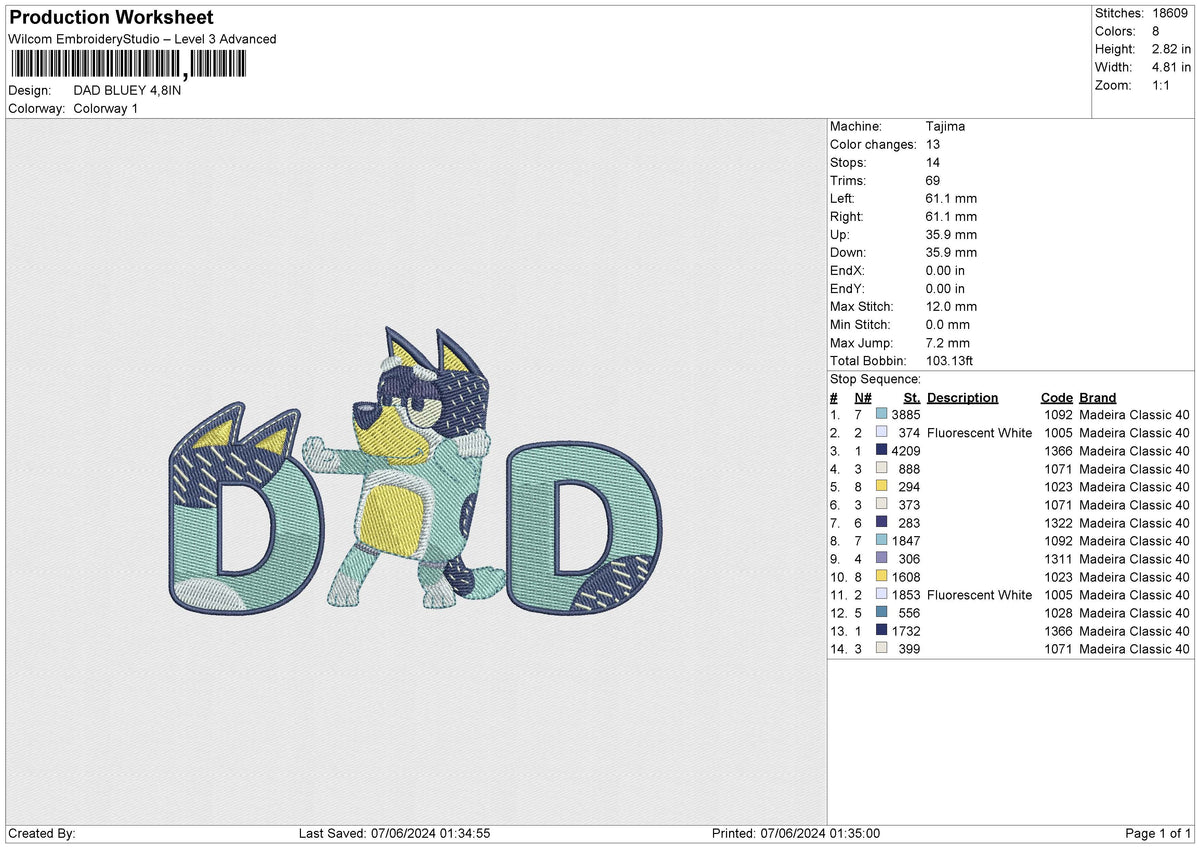Select the 'Last Saved: 07/06/2024 01:34:55' footer text
Viewport: 1200px width, 848px height.
394,833
